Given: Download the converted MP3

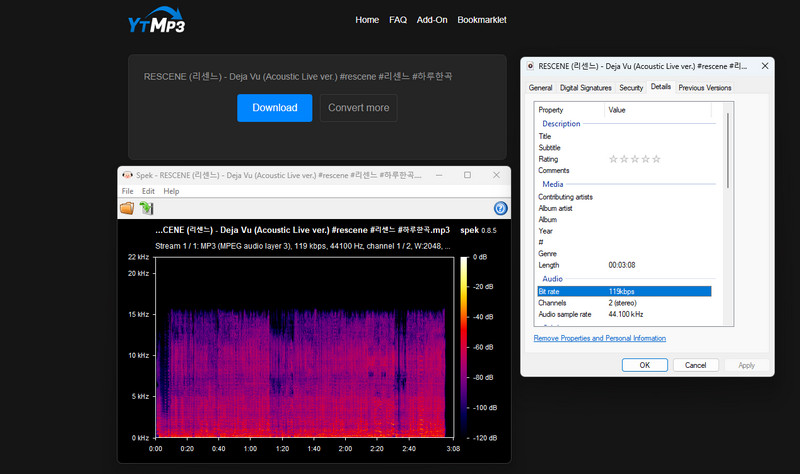Looking at the screenshot, I should pos(274,108).
